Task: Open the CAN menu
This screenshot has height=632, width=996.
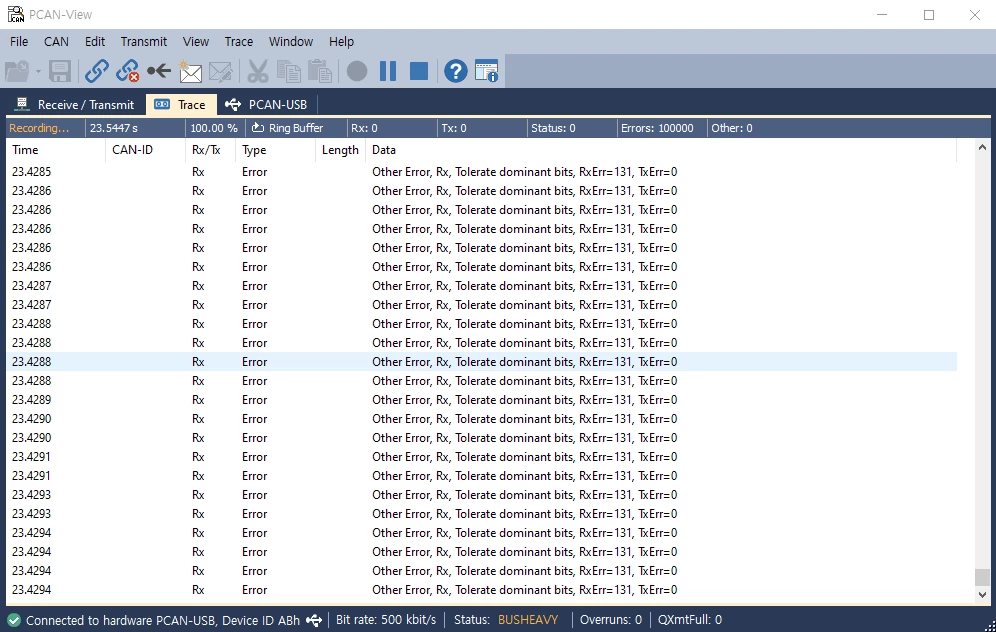Action: click(56, 41)
